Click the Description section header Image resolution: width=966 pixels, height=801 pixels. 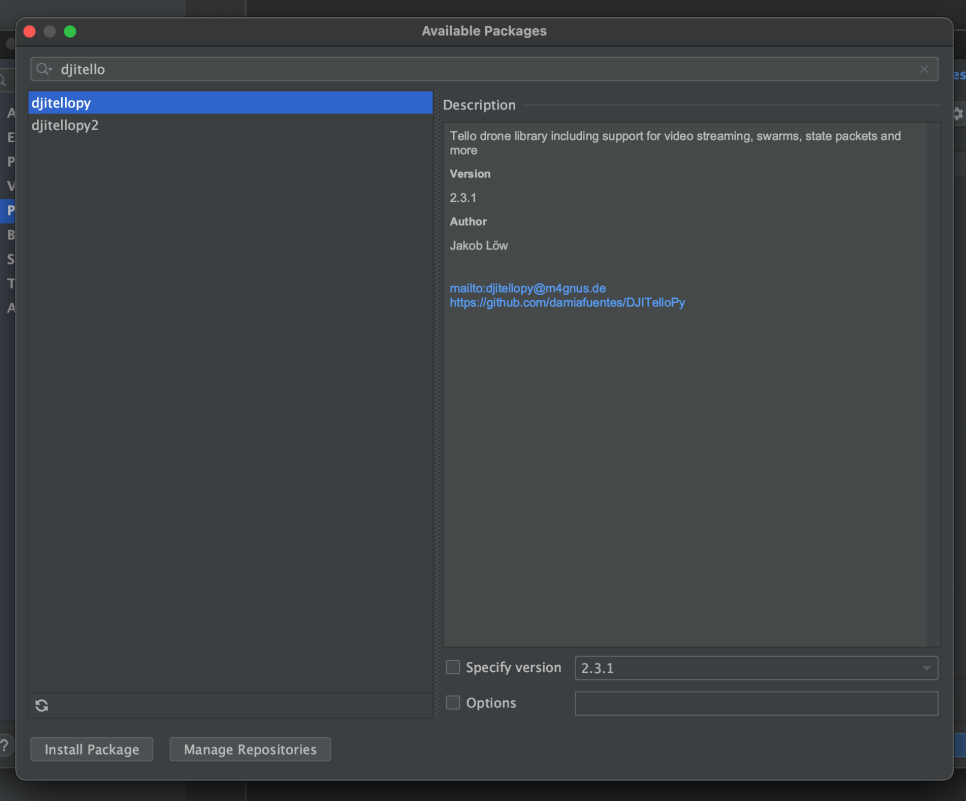click(x=479, y=105)
